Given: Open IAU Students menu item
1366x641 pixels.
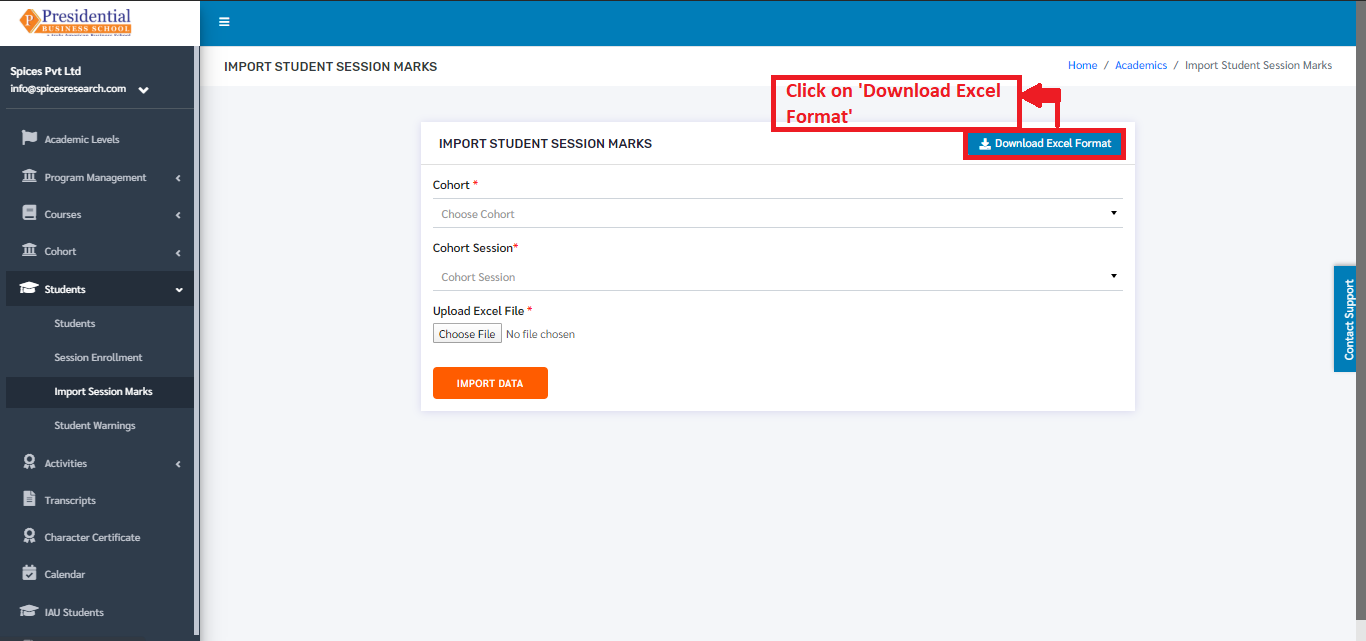Looking at the screenshot, I should tap(74, 612).
